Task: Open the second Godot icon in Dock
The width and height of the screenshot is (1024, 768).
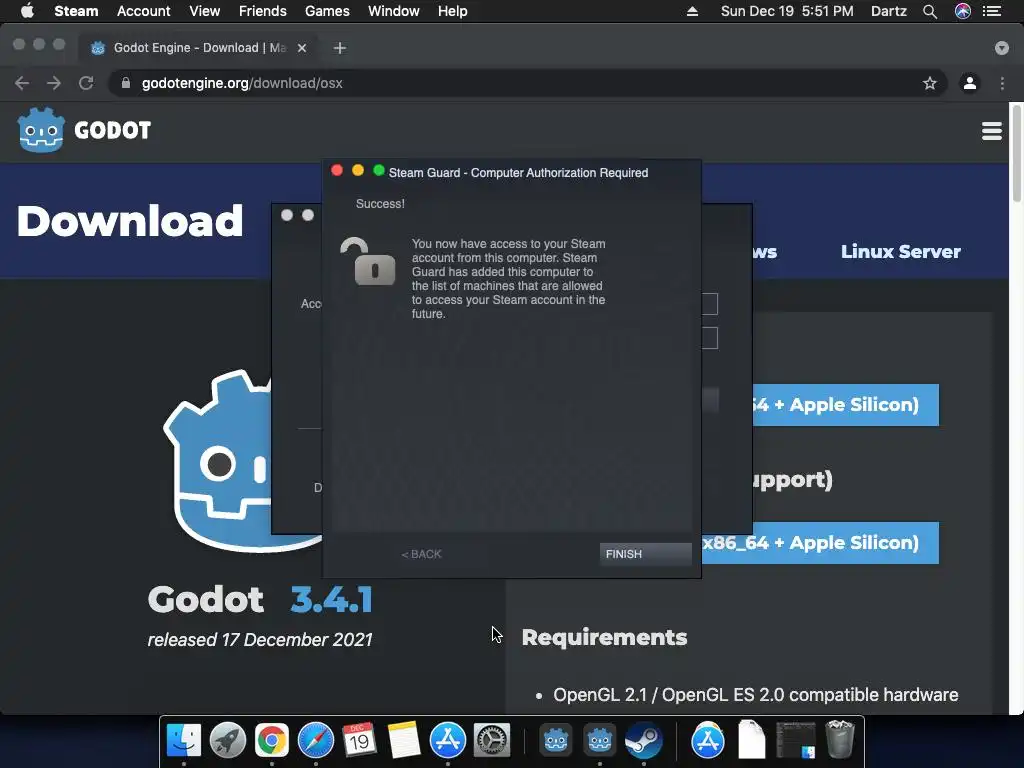Action: [x=600, y=741]
